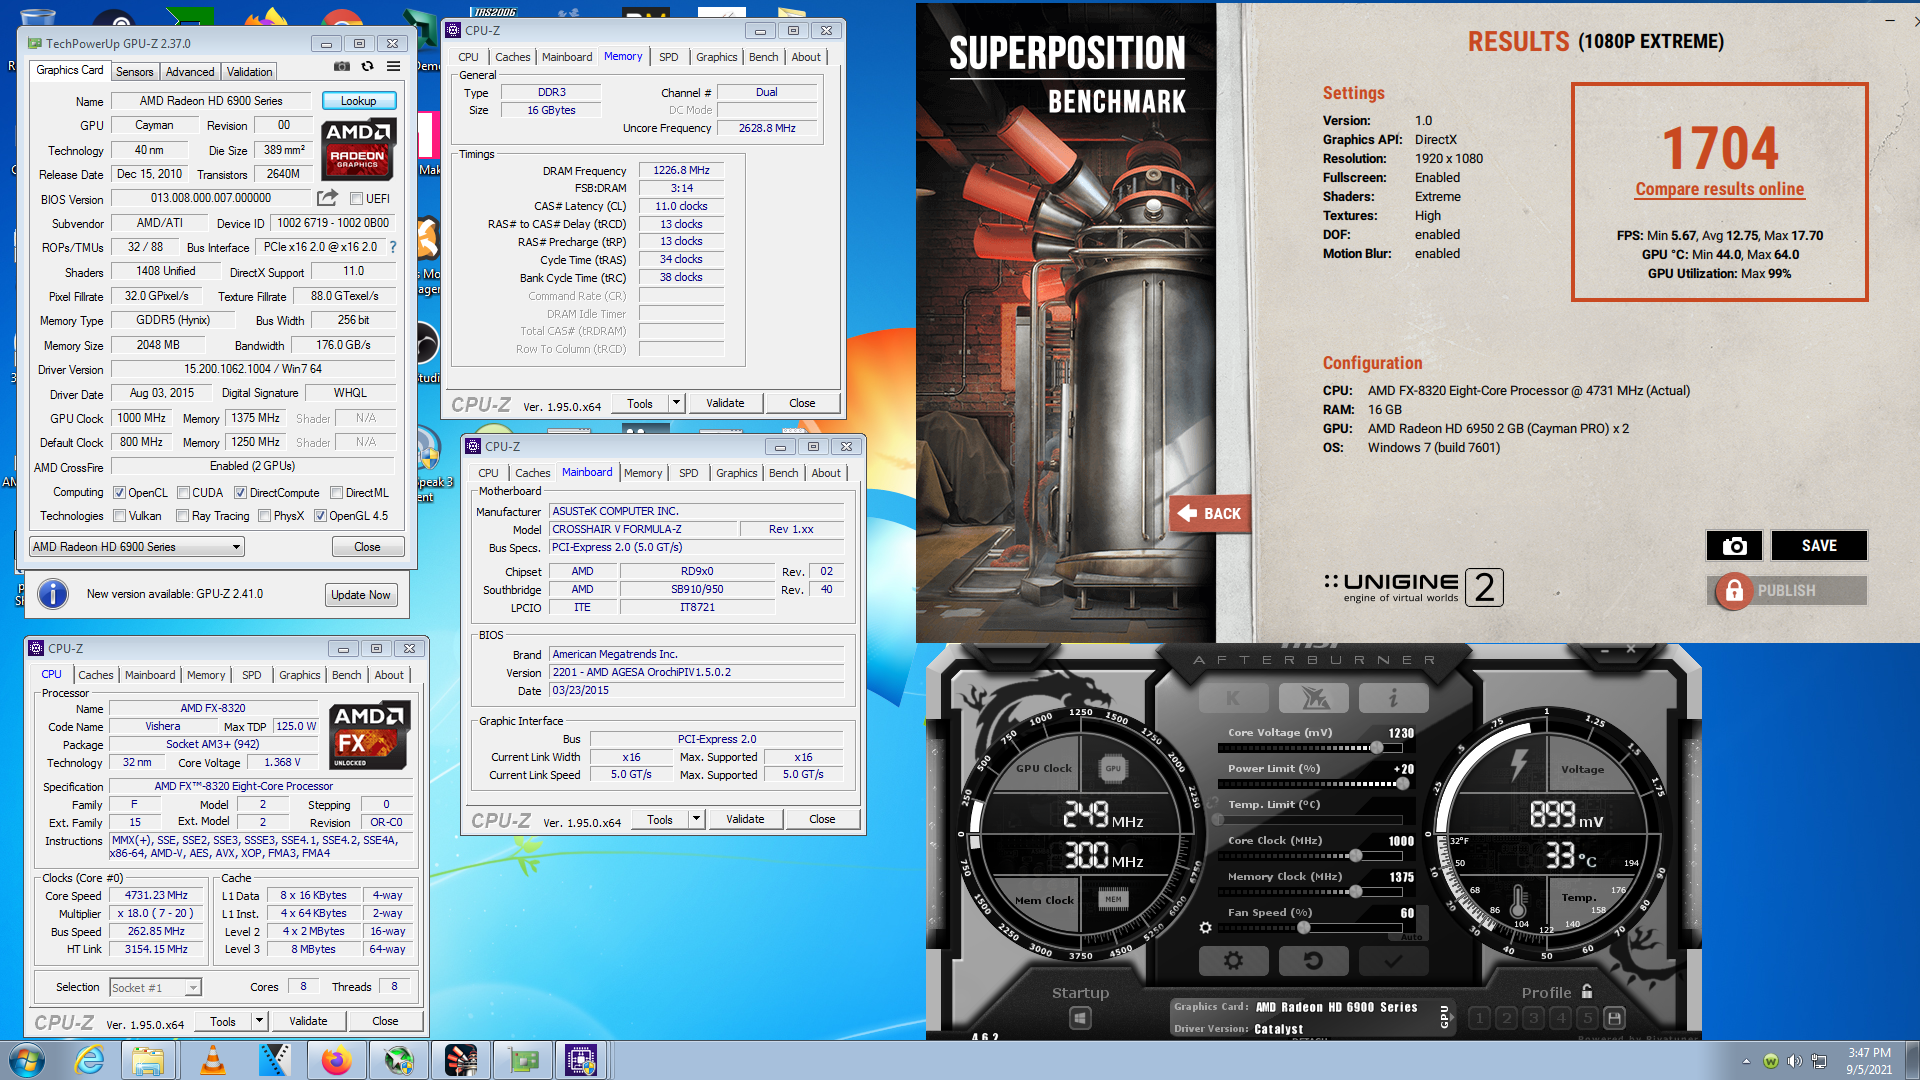
Task: Click the Core Clock slider handle
Action: pyautogui.click(x=1355, y=856)
